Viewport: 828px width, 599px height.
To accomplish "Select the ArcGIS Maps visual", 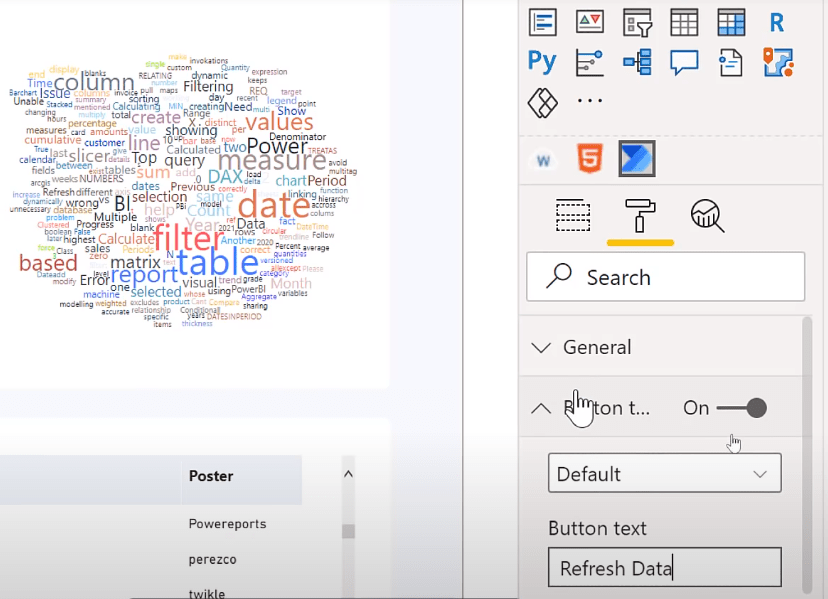I will coord(778,62).
